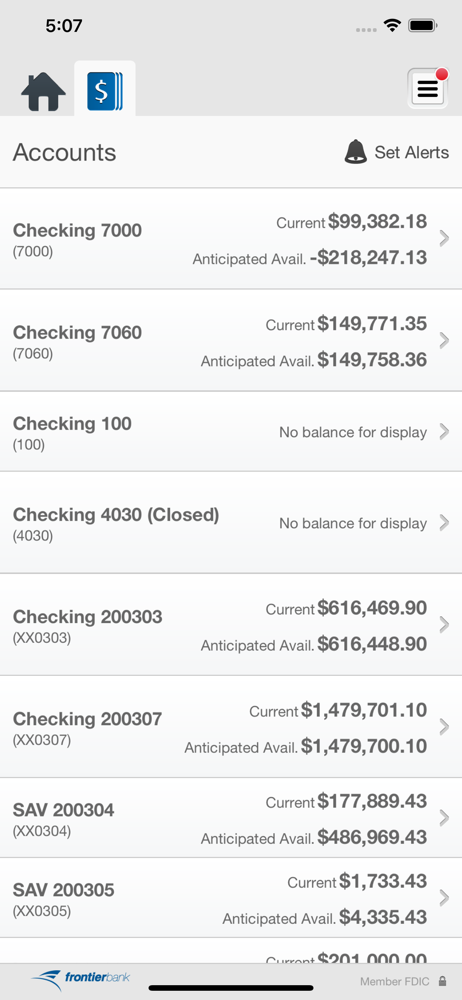Go to the Home tab icon

[x=43, y=92]
